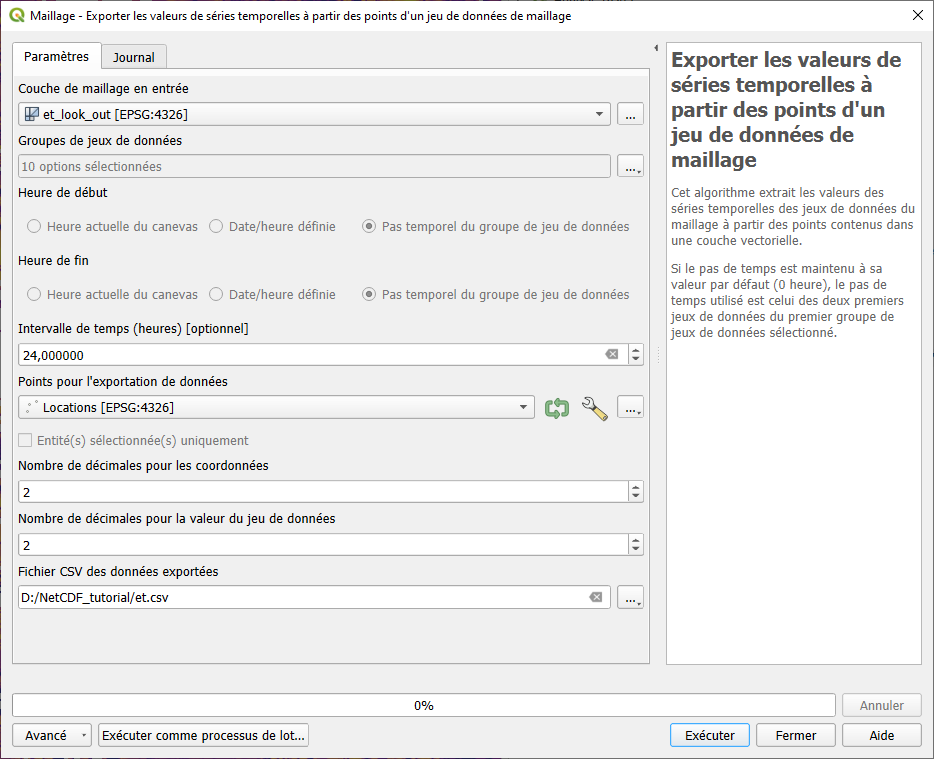This screenshot has width=934, height=759.
Task: Toggle 'Entité(s) sélectionnée(s) uniquement' checkbox
Action: pyautogui.click(x=26, y=441)
